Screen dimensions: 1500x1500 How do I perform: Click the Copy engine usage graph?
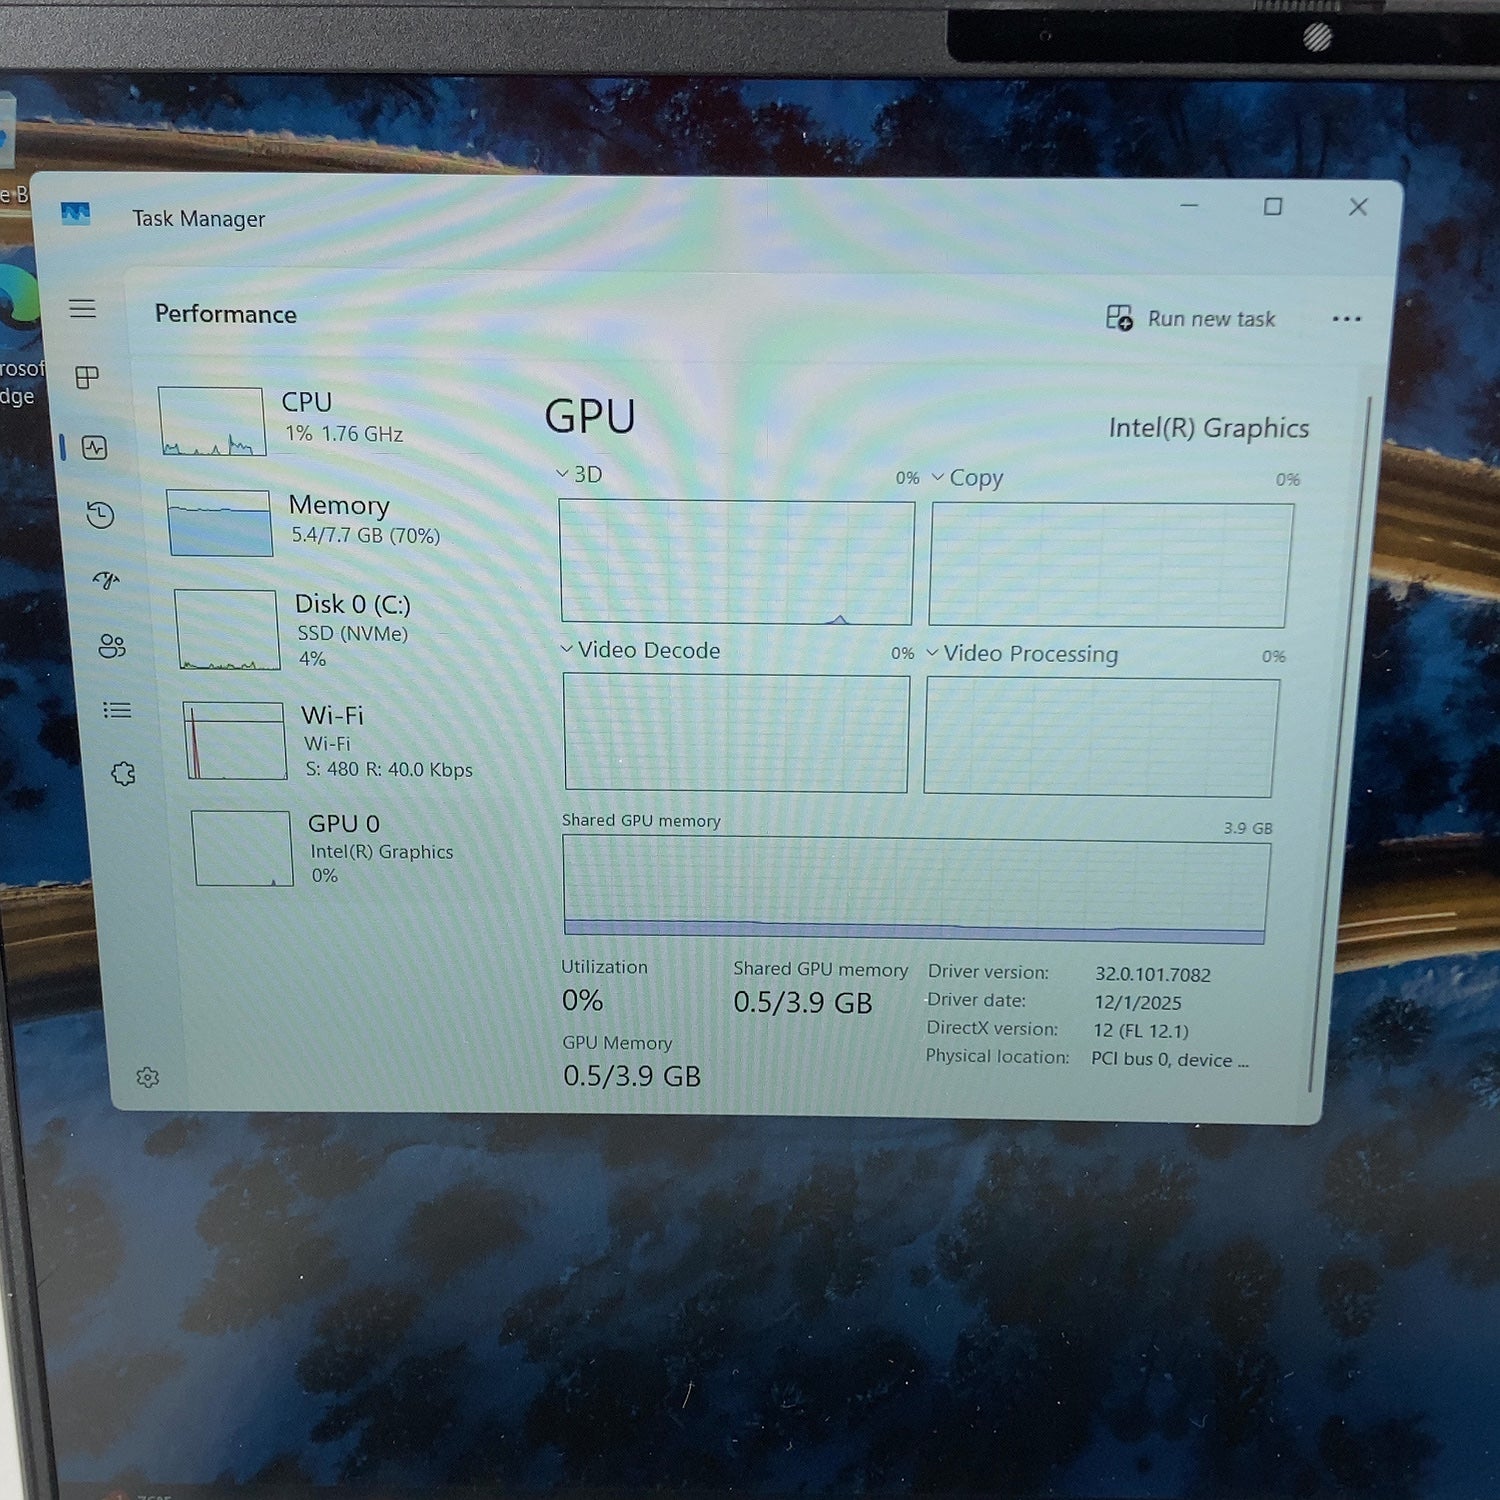[1110, 565]
